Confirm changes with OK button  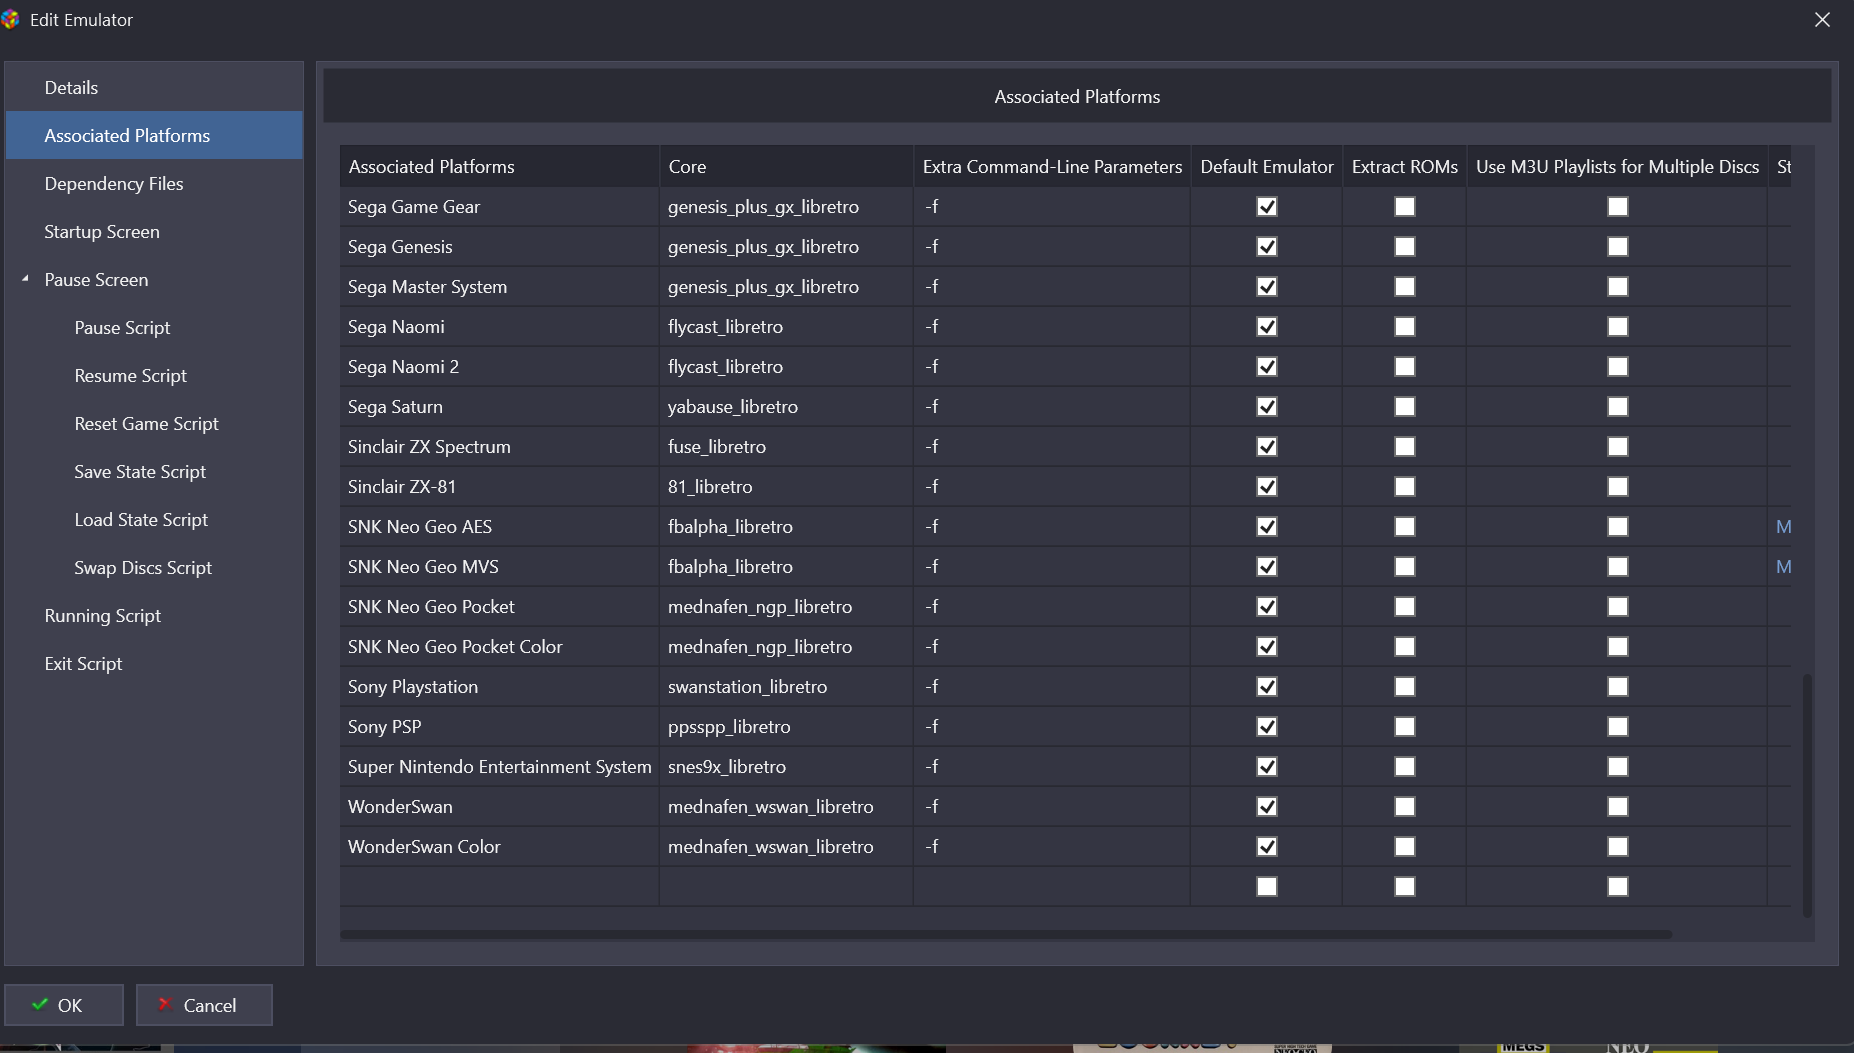[64, 1005]
